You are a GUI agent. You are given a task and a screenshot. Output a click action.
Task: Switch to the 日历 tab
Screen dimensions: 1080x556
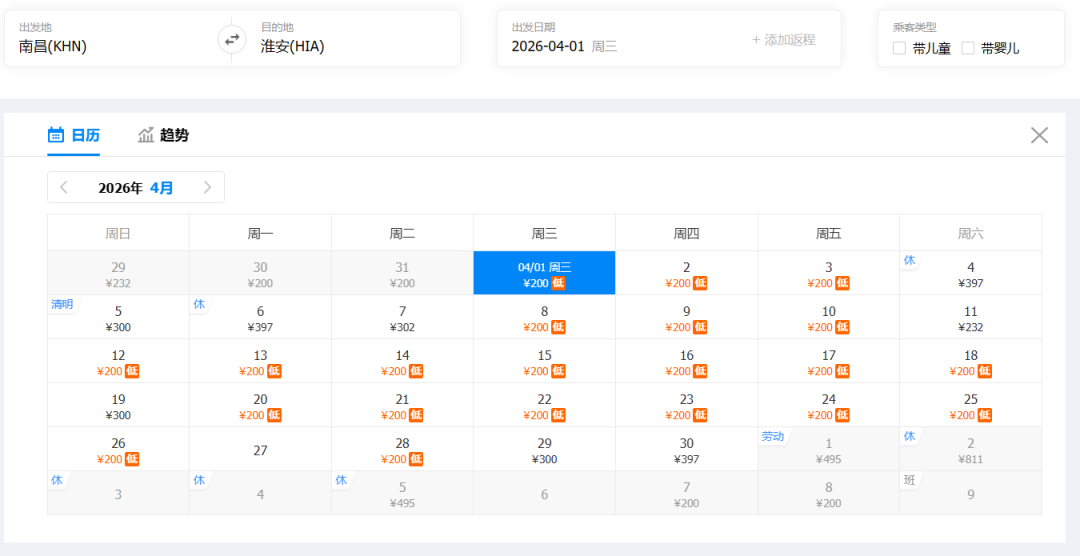click(x=85, y=135)
